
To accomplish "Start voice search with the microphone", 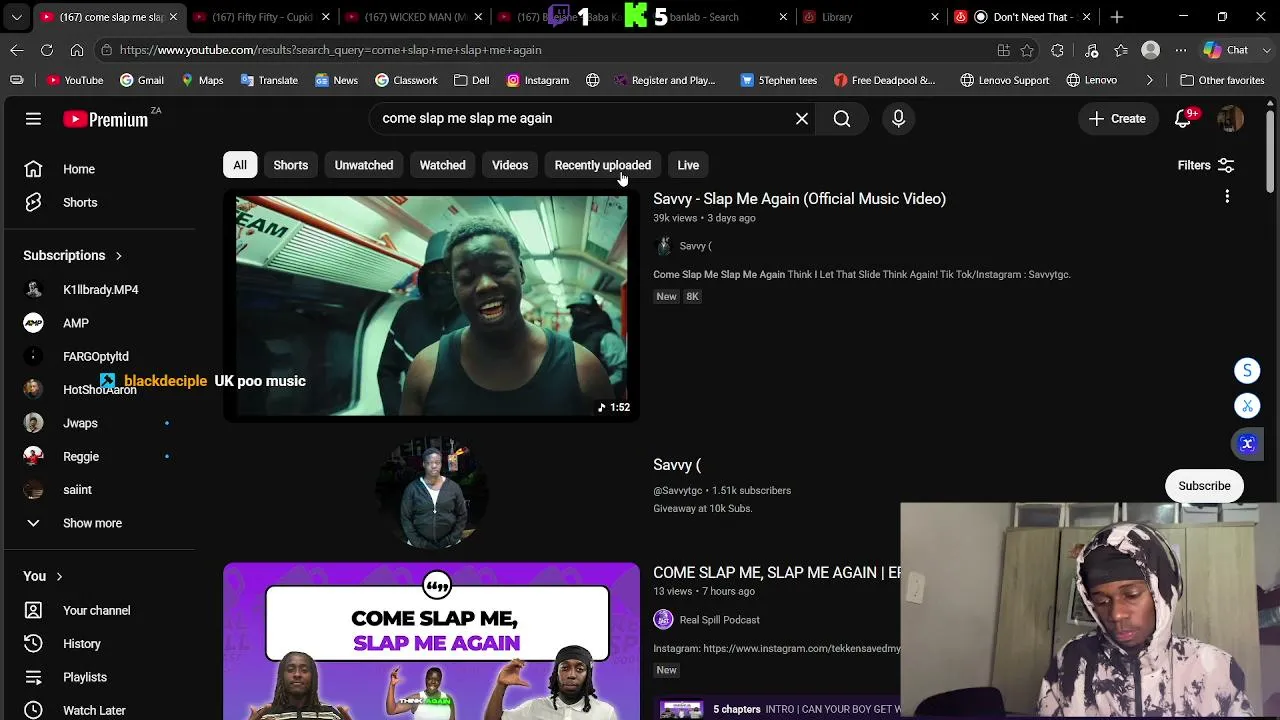I will [x=898, y=118].
